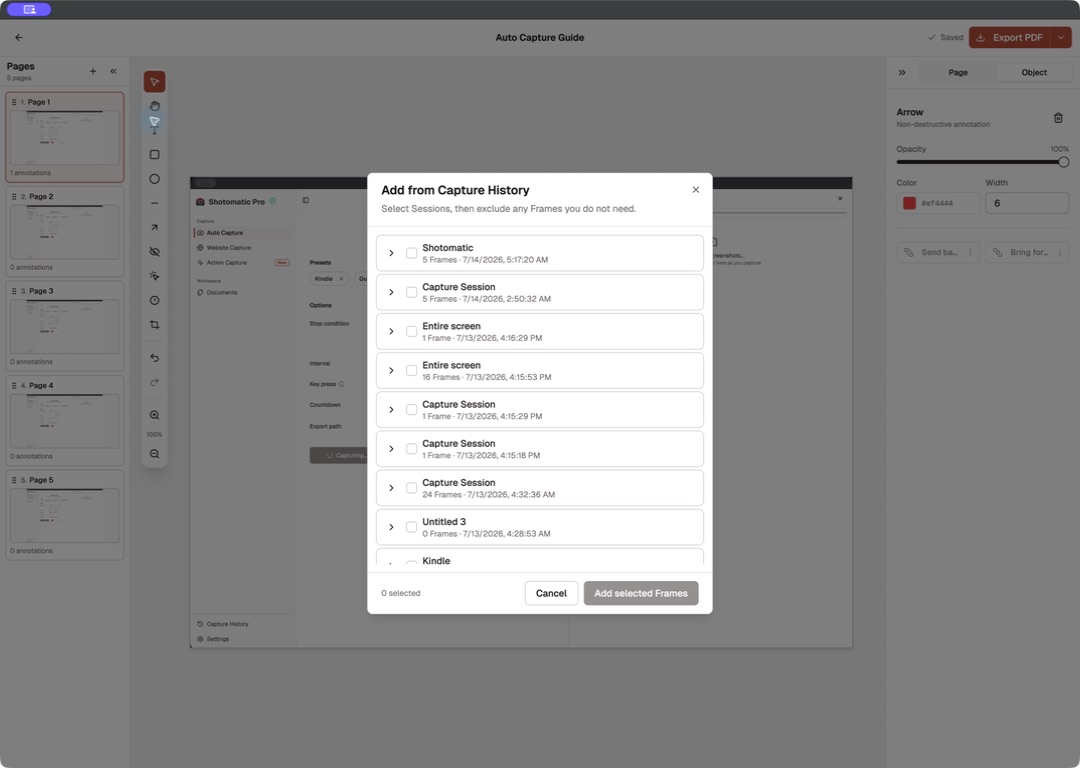Check Entire screen 1 Frame checkbox
1080x768 pixels.
(x=411, y=332)
